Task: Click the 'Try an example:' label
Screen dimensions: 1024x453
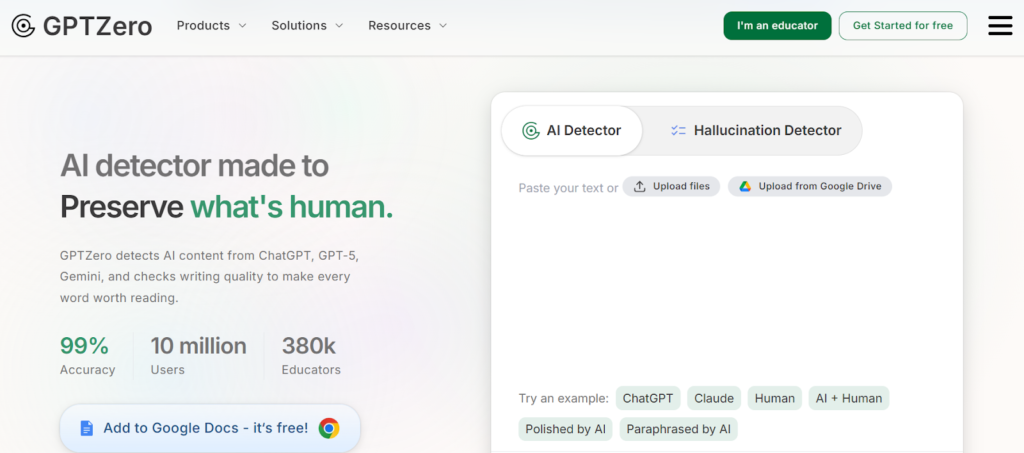Action: tap(564, 398)
